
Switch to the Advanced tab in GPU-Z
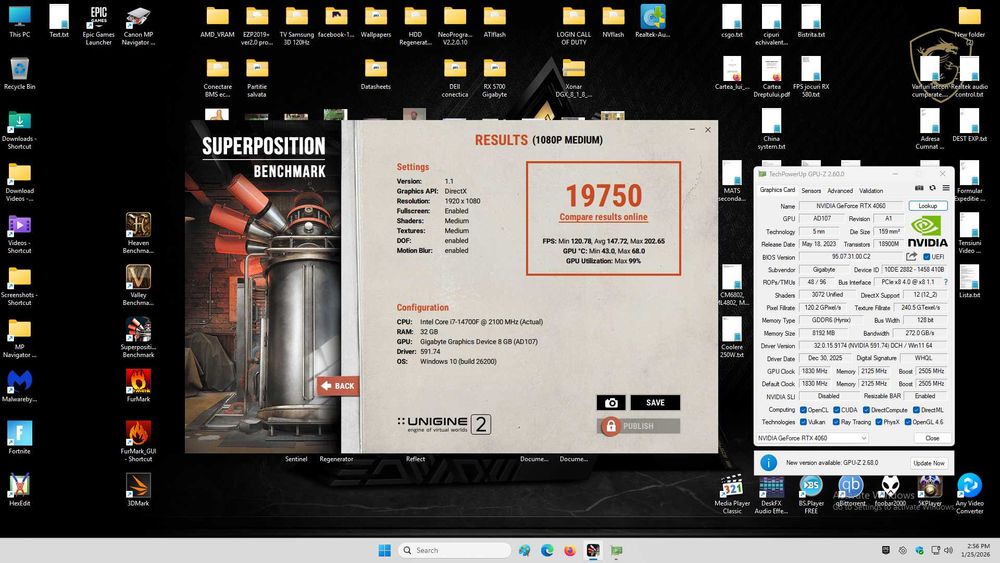point(839,191)
